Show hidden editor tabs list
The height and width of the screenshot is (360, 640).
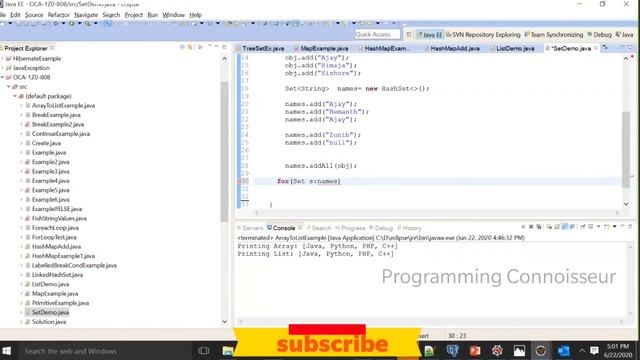(605, 48)
